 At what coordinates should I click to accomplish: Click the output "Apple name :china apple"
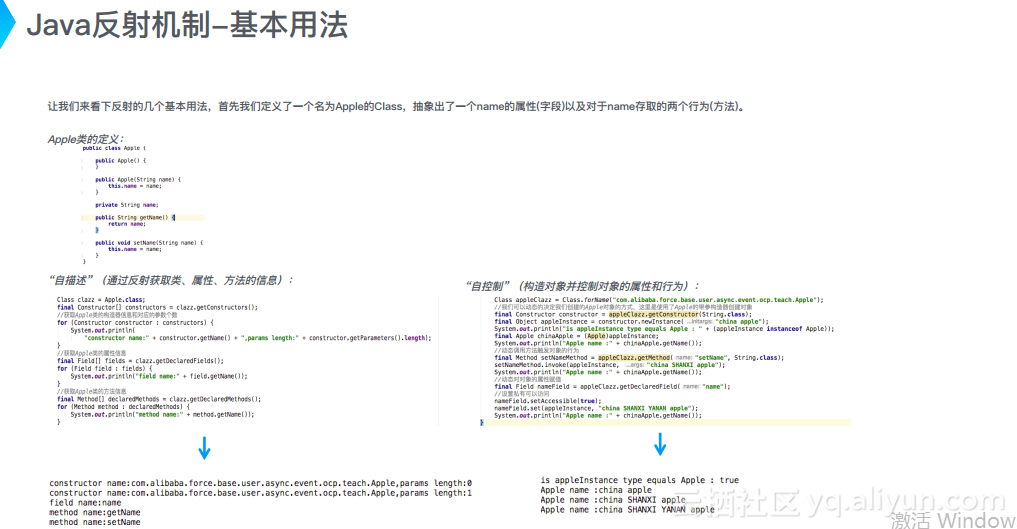point(596,491)
